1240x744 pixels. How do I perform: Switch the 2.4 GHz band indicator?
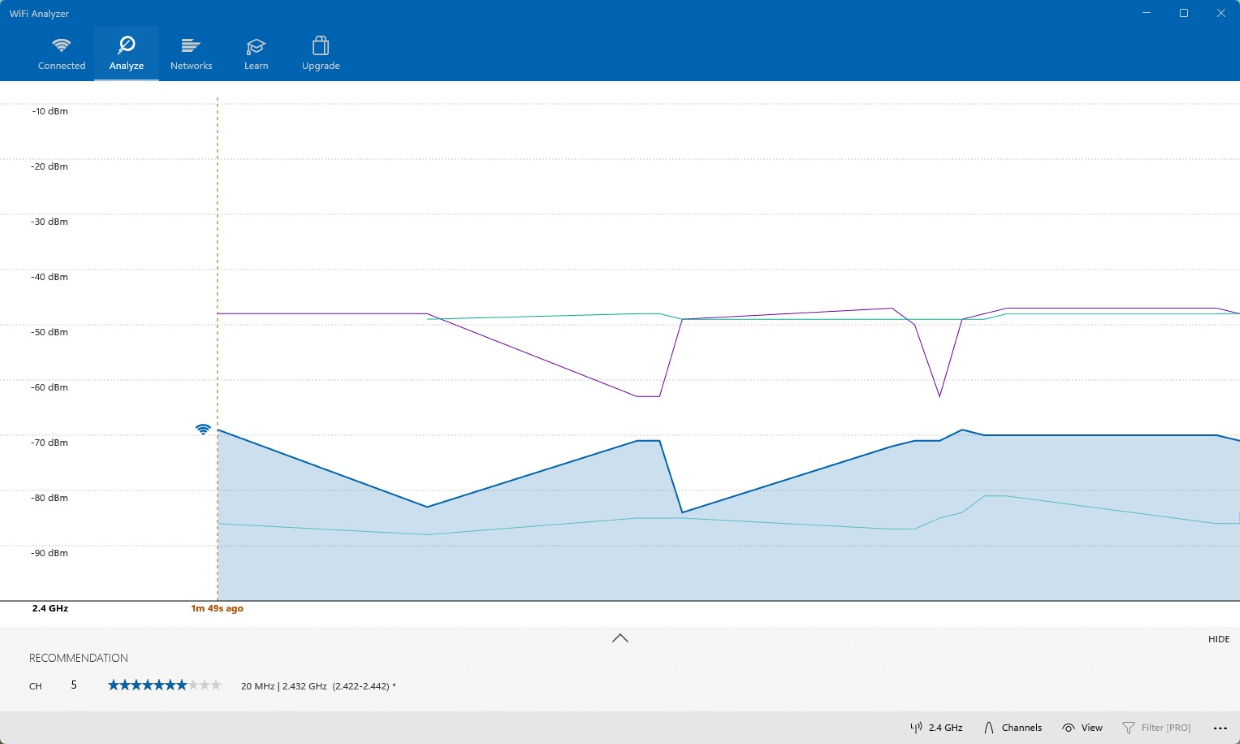(x=938, y=727)
